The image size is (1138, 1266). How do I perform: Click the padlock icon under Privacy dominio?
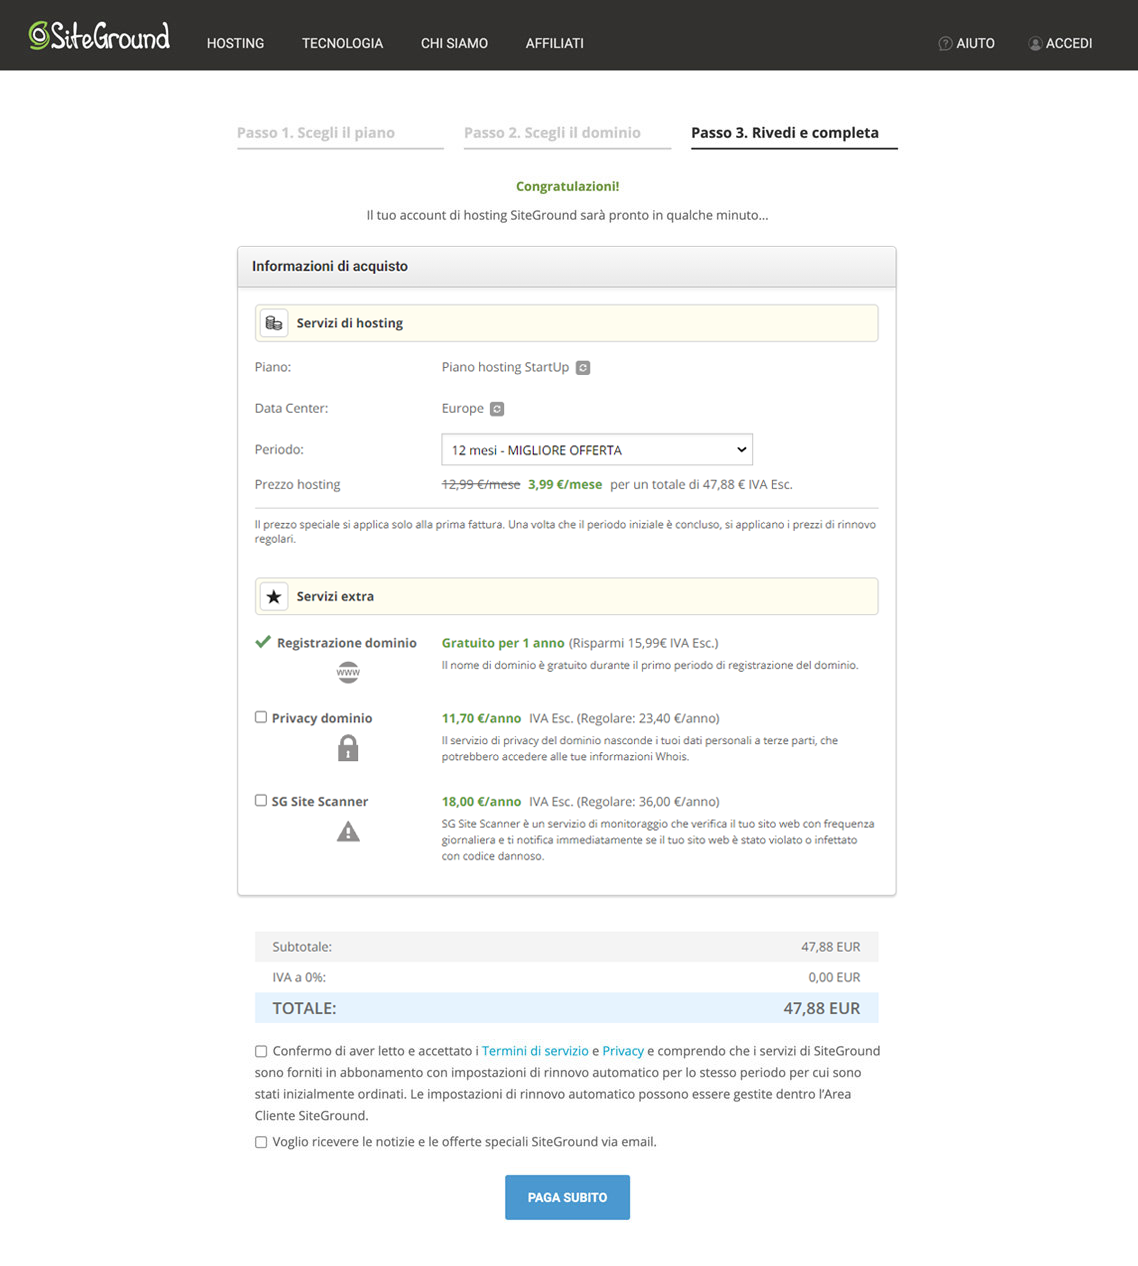point(348,748)
